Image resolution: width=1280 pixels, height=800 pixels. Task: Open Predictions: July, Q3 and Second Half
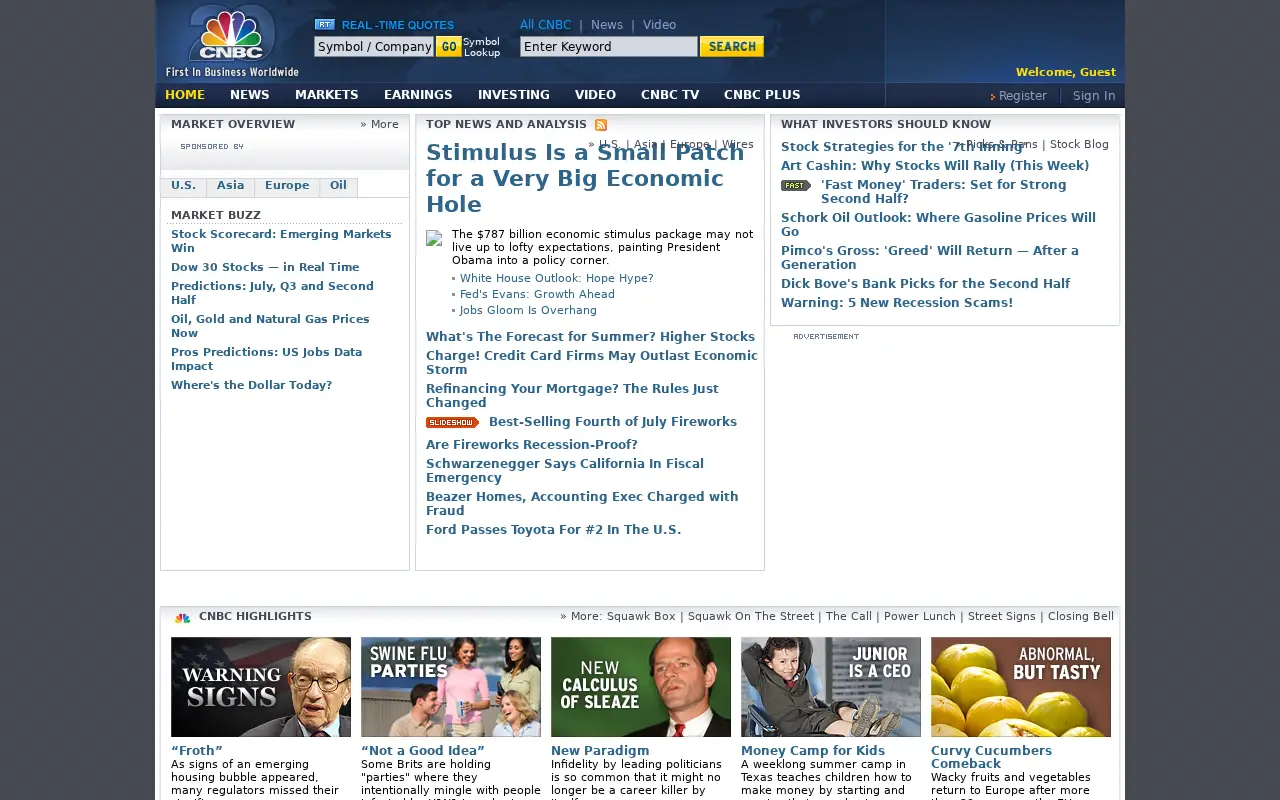coord(272,293)
